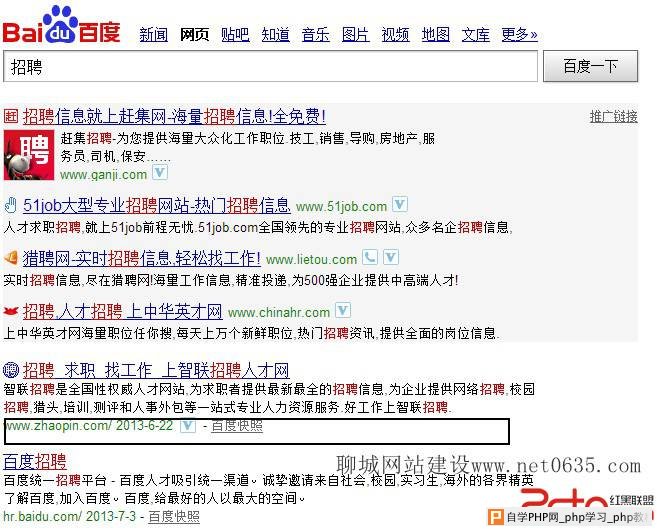Click the search input field containing 招聘

coord(270,67)
